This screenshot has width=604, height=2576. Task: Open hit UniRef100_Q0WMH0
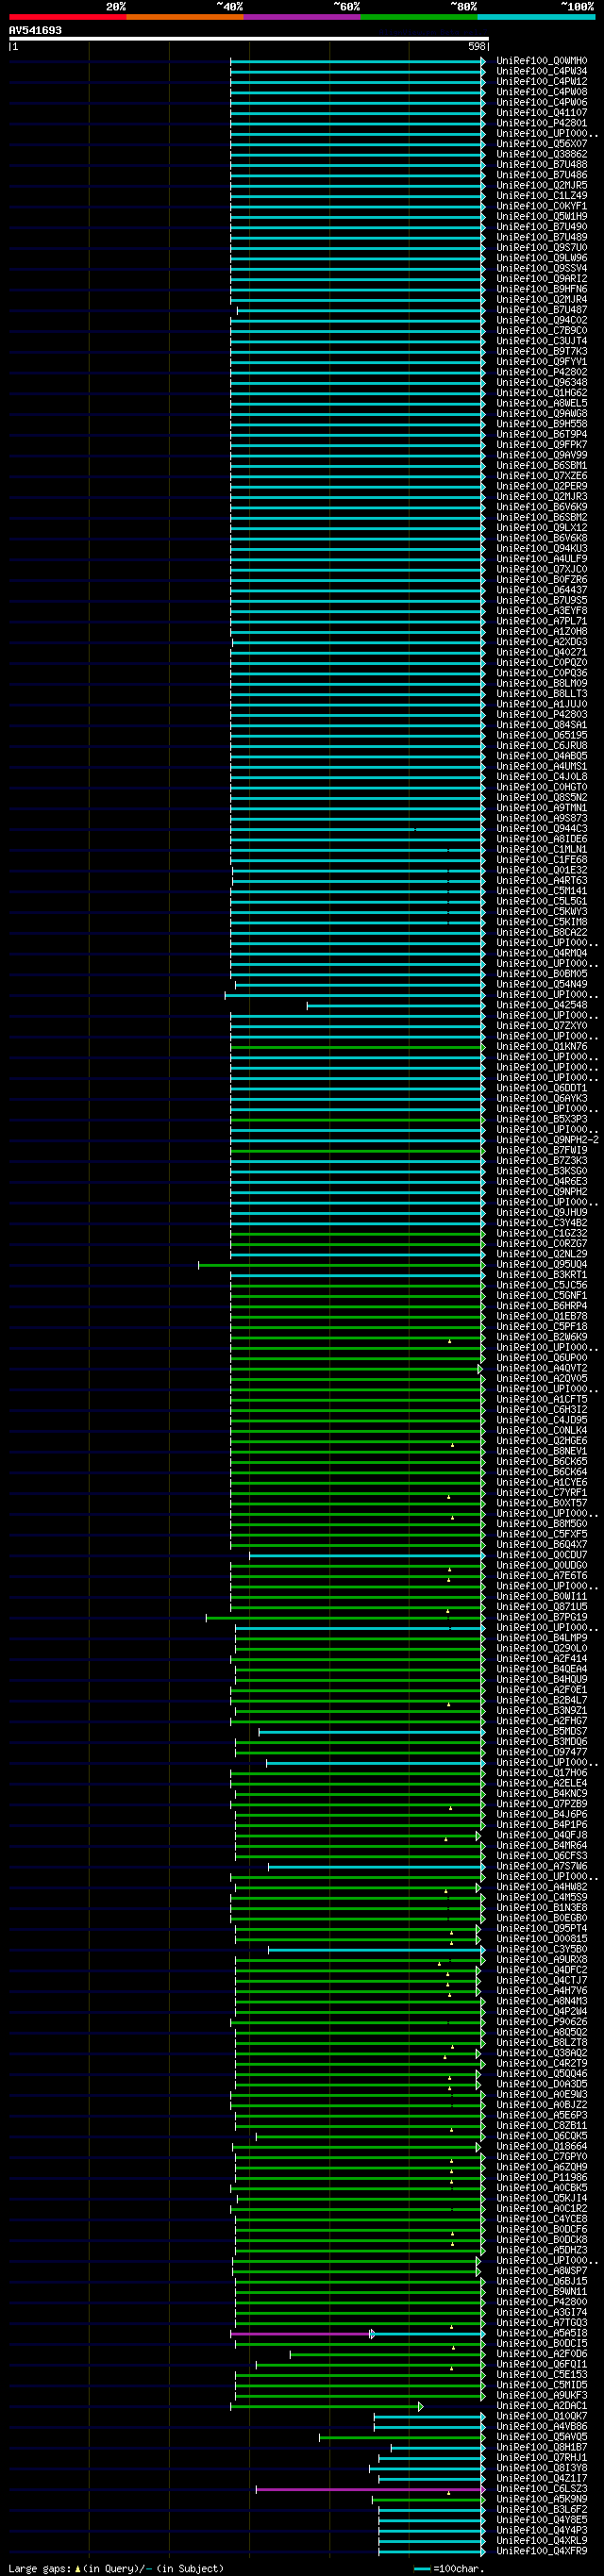click(x=542, y=61)
